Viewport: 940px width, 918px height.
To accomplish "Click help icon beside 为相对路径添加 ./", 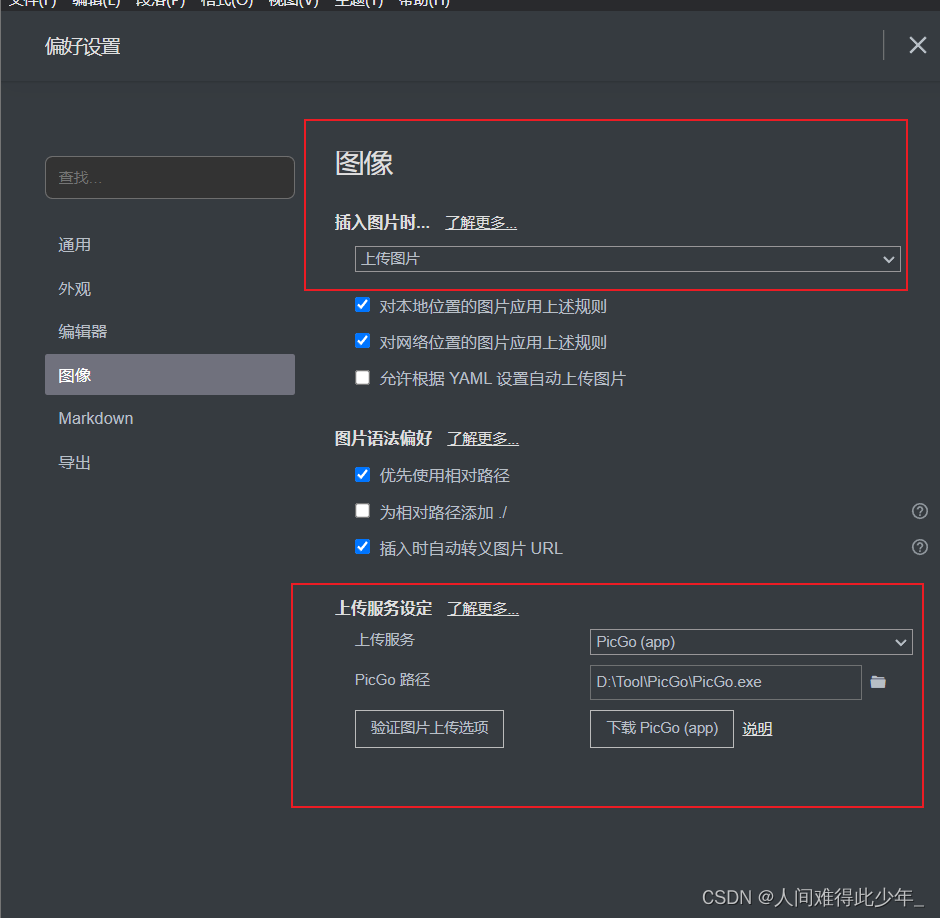I will (919, 511).
